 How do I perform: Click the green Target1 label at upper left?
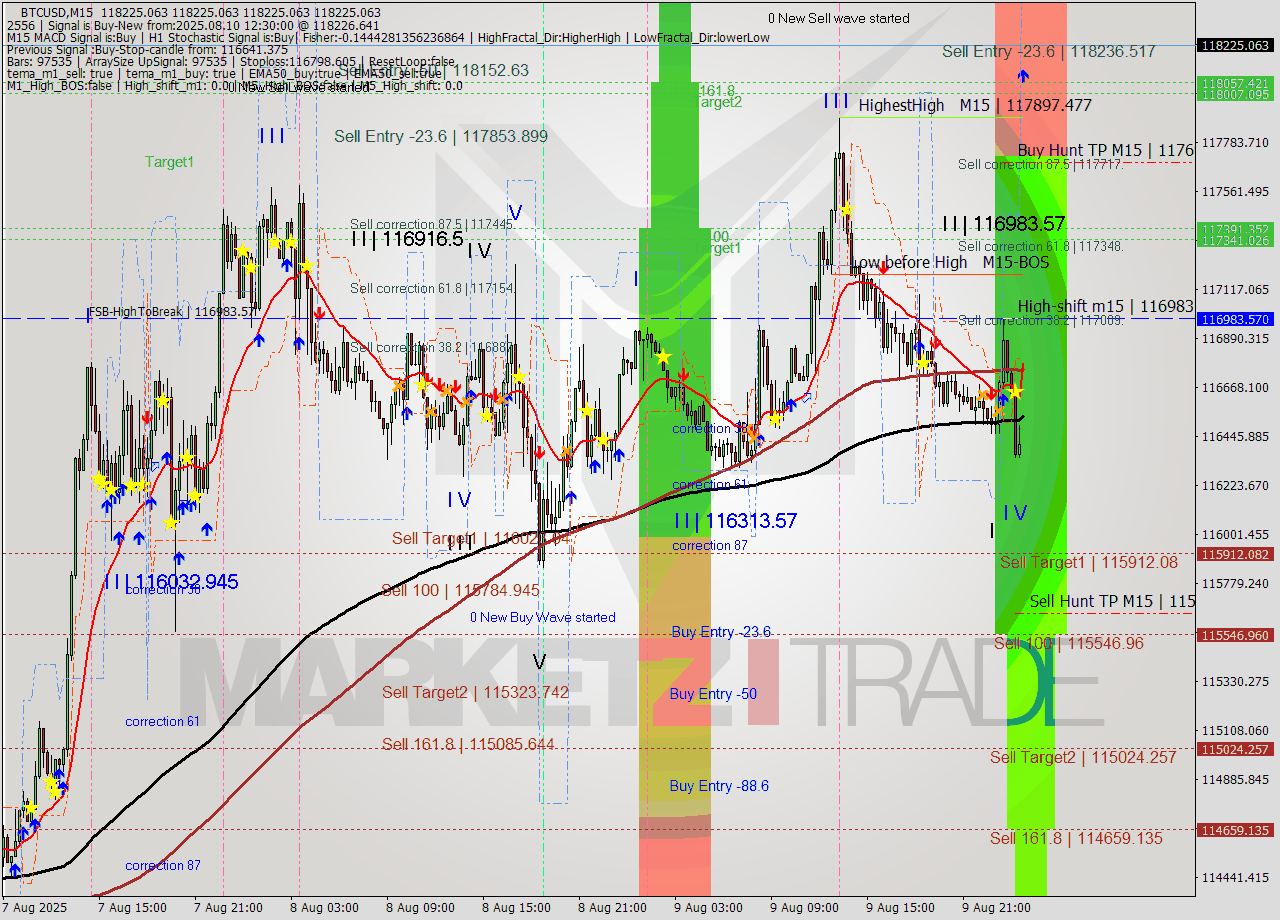pyautogui.click(x=169, y=161)
